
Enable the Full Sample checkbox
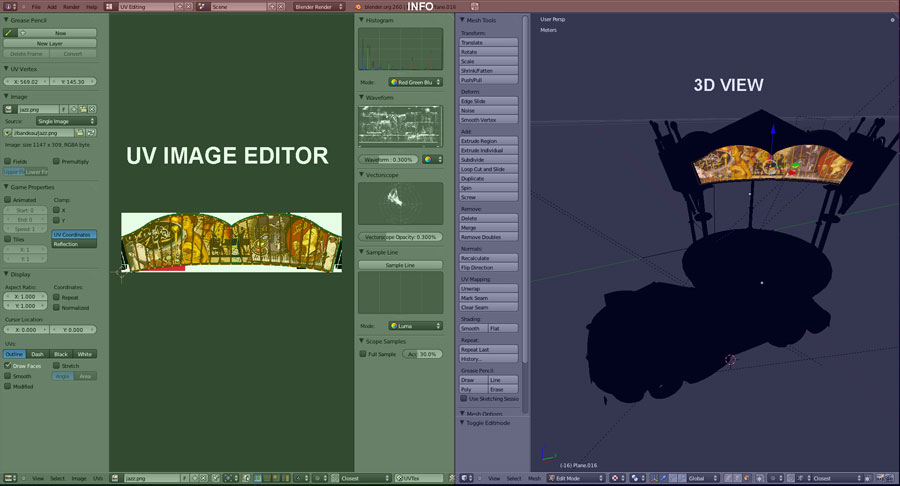363,354
